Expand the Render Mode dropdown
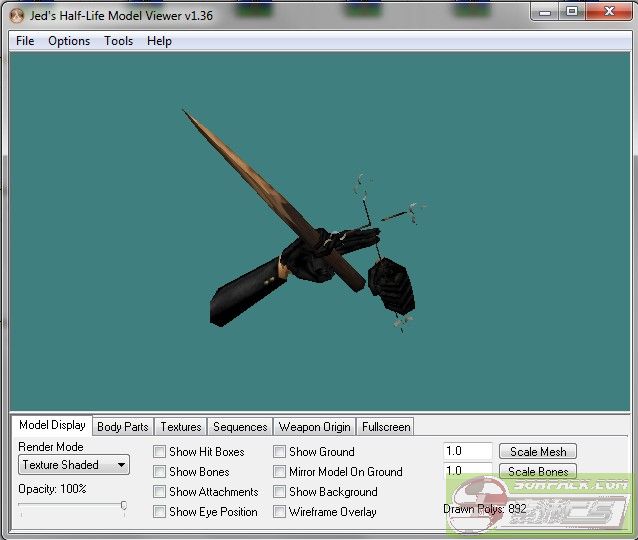The height and width of the screenshot is (540, 638). coord(75,465)
